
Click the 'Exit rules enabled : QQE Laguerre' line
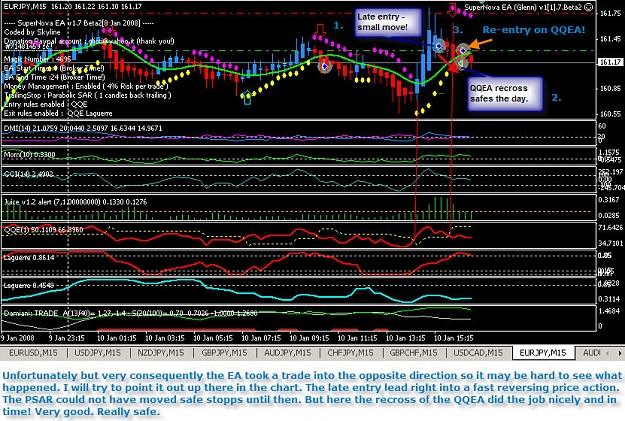tap(58, 113)
